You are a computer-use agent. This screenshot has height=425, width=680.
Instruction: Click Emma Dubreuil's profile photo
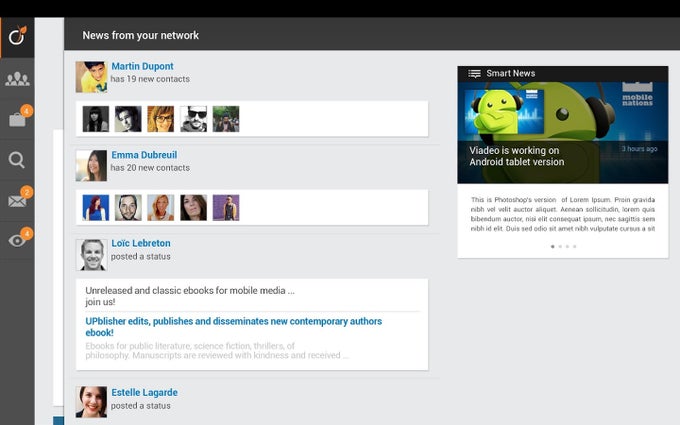[x=91, y=165]
